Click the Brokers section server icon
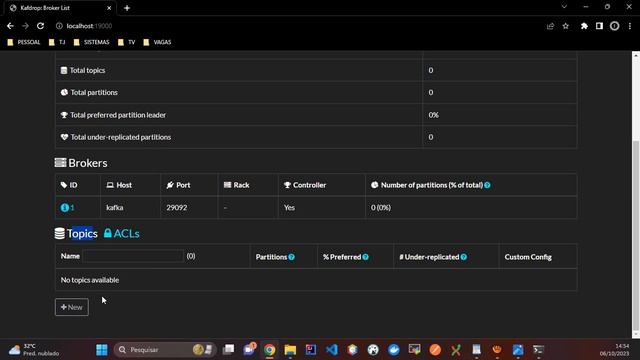The height and width of the screenshot is (360, 640). tap(60, 162)
